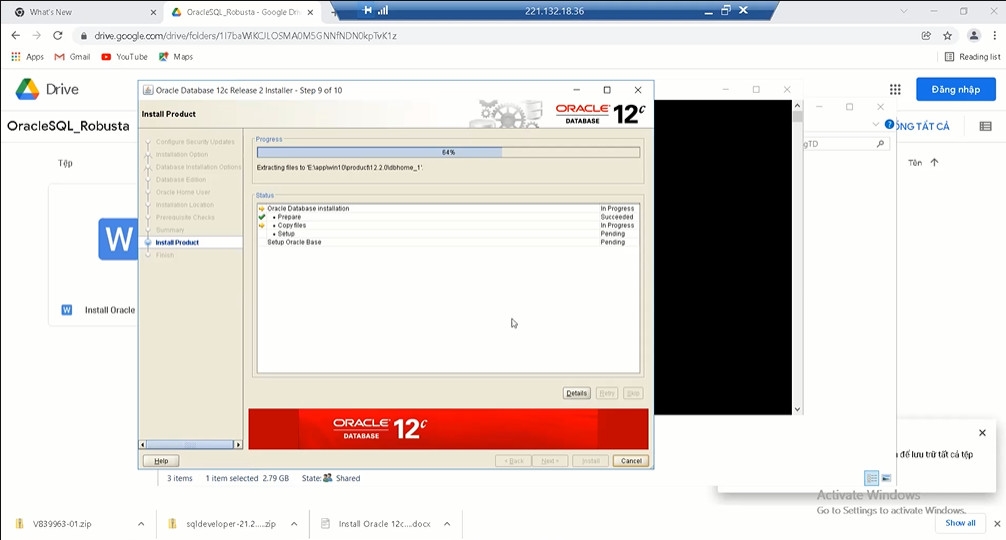The image size is (1006, 540).
Task: Click the share page icon in address bar
Action: (926, 36)
